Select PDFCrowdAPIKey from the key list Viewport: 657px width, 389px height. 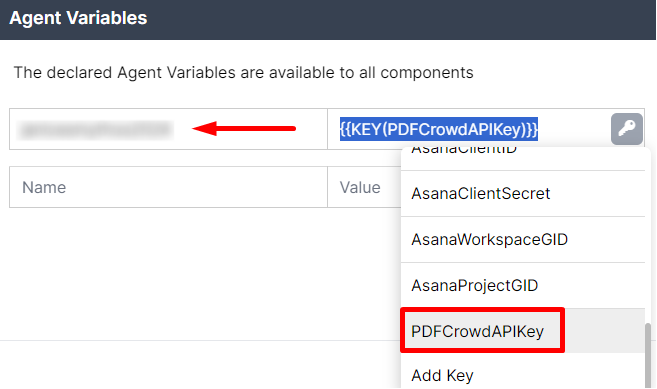point(477,331)
